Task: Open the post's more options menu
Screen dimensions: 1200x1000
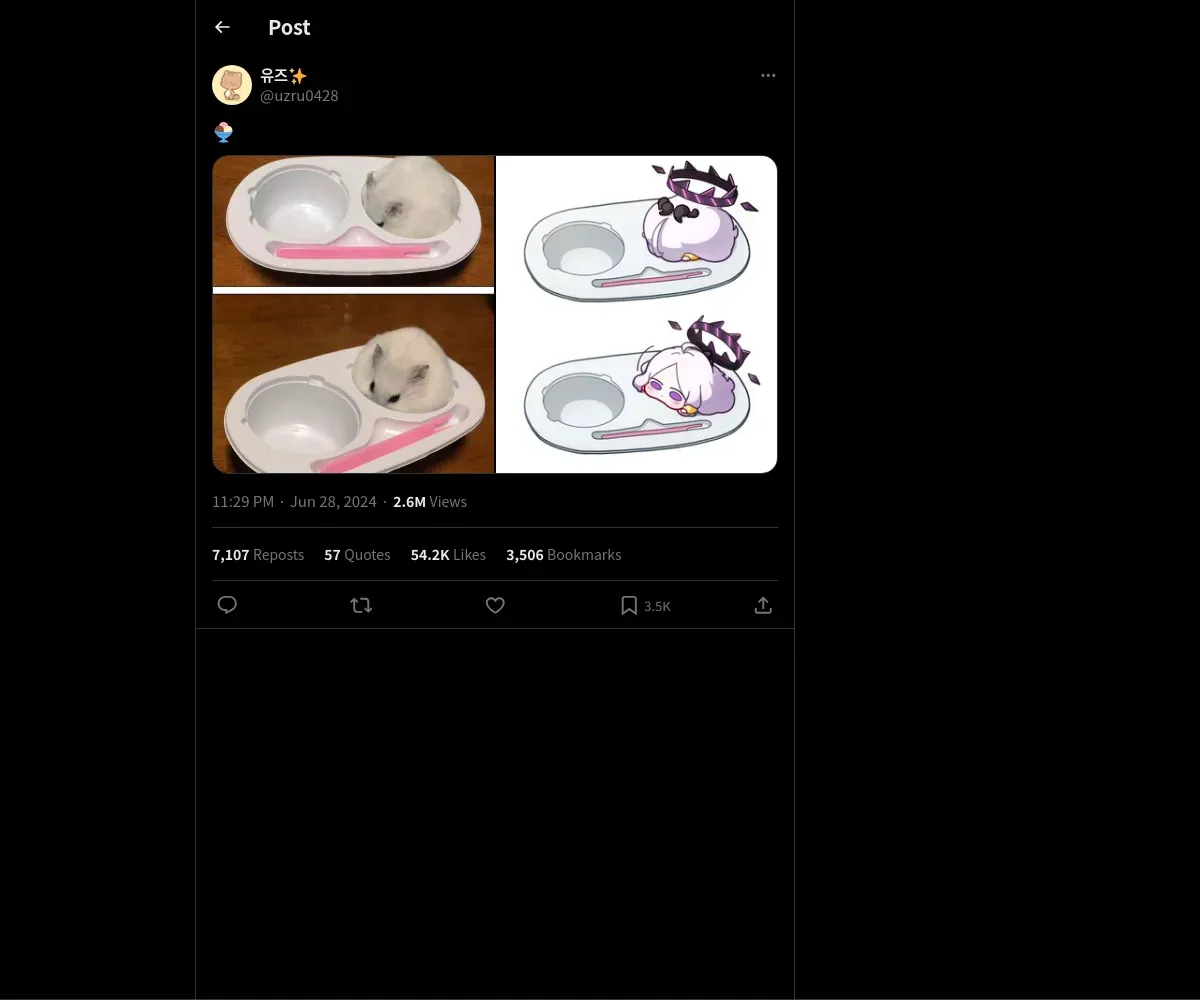Action: coord(768,76)
